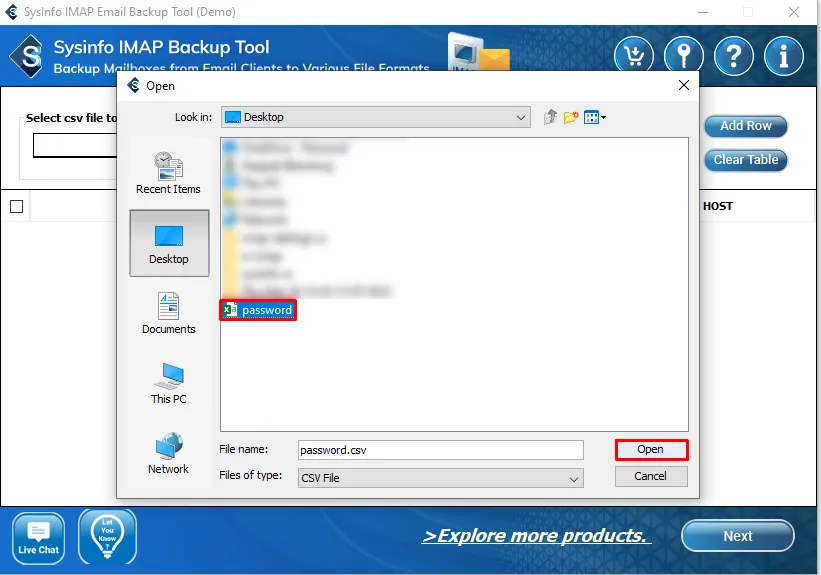The image size is (821, 575).
Task: Click Open button in dialog
Action: coord(651,449)
